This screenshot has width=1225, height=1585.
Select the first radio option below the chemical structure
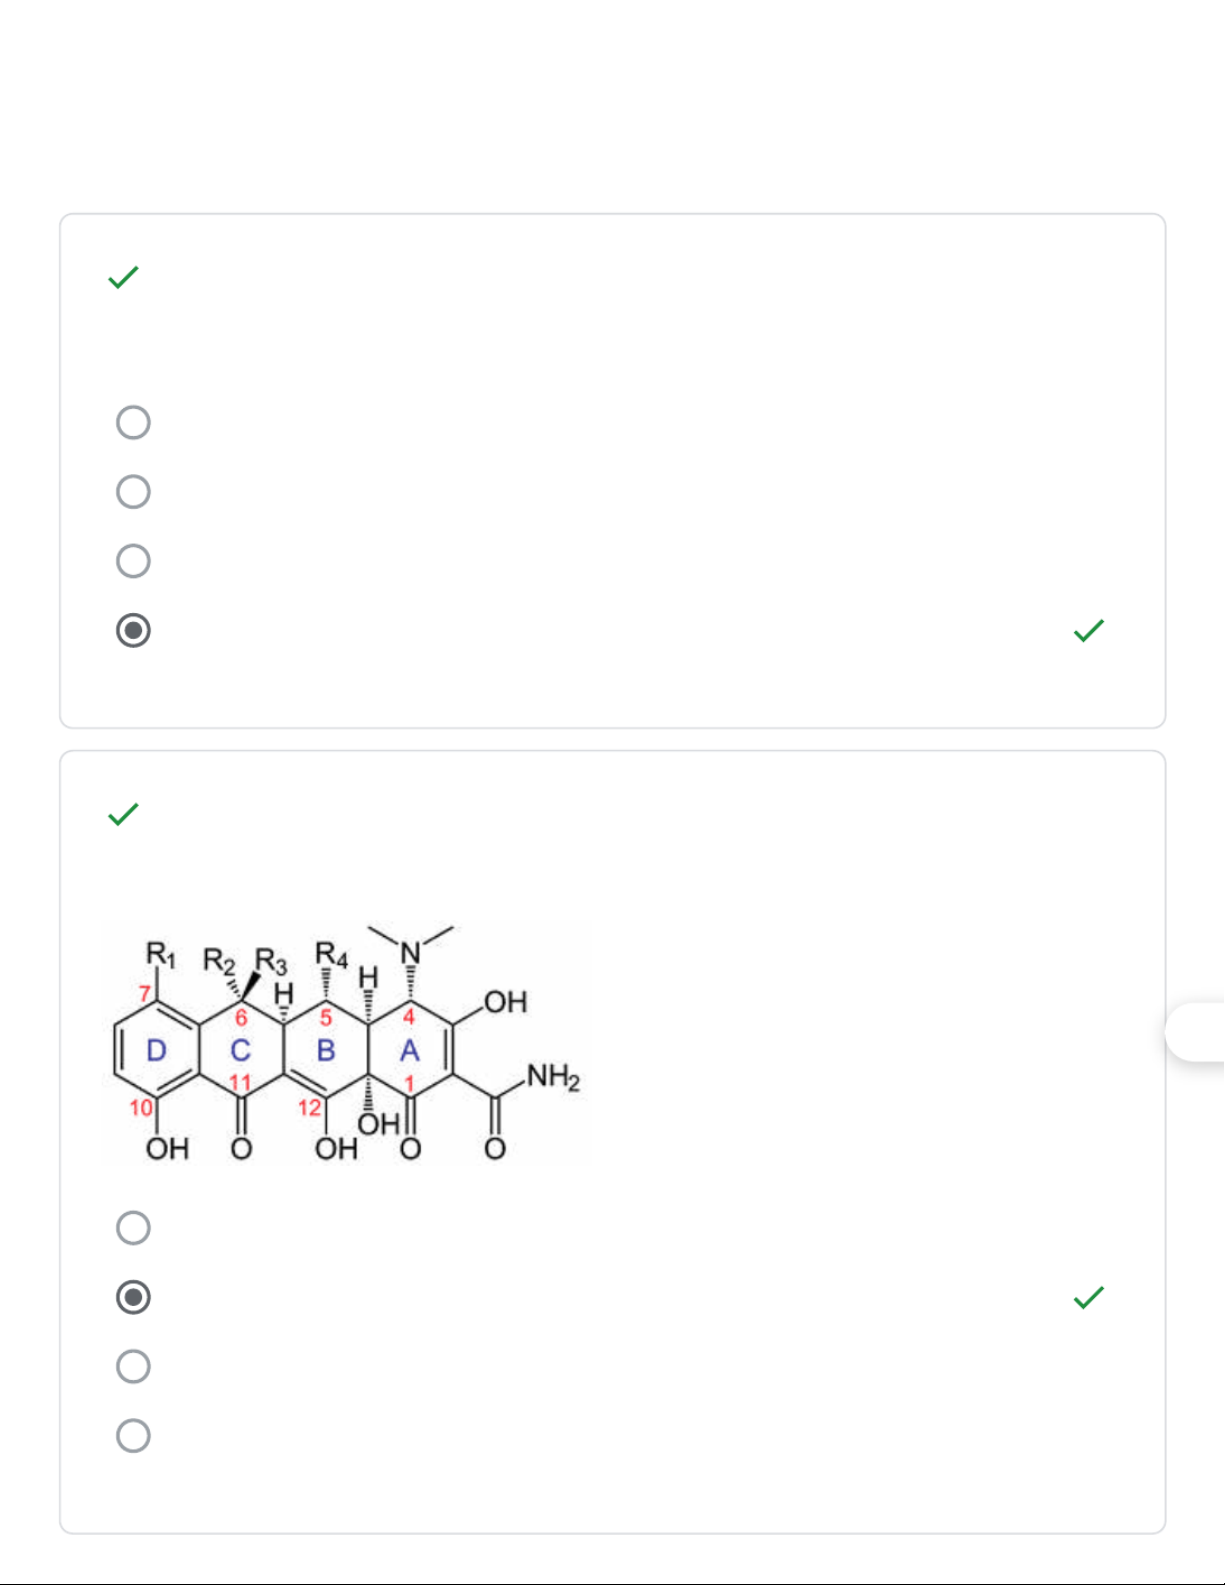click(x=133, y=1227)
